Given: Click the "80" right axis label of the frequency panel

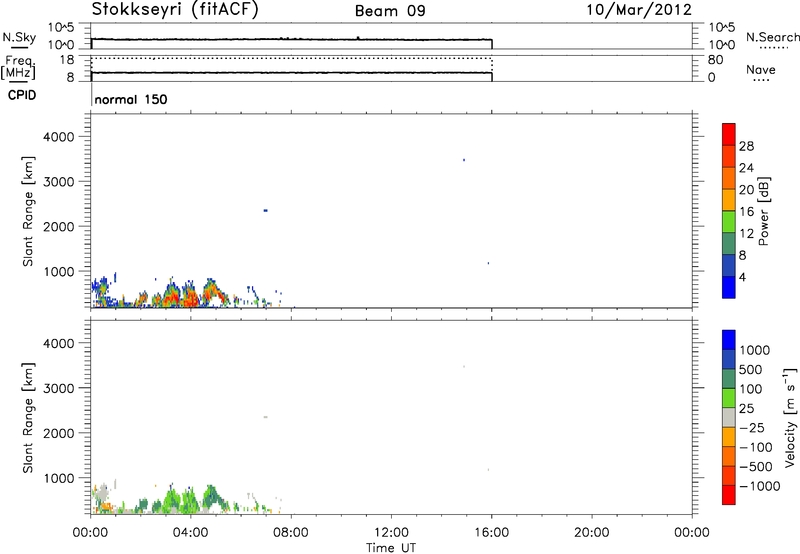Looking at the screenshot, I should (x=715, y=60).
